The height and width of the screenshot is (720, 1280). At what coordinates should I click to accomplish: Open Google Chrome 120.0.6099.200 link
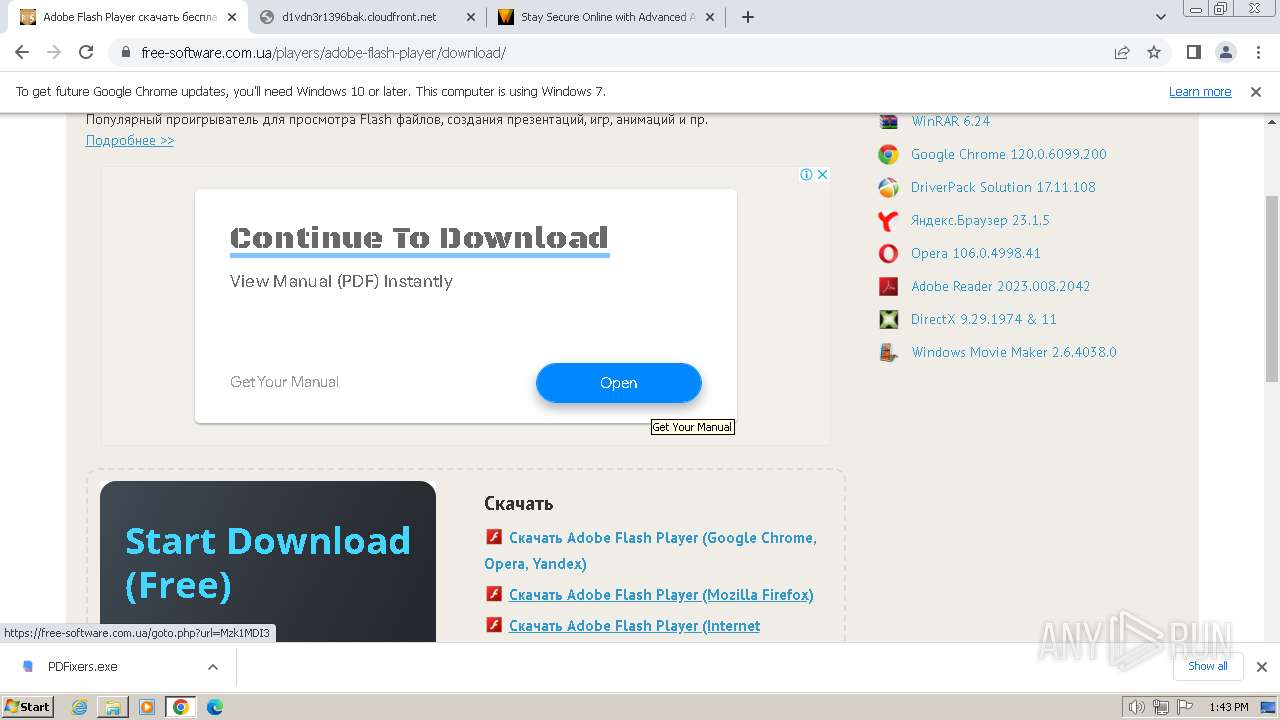(x=1009, y=154)
